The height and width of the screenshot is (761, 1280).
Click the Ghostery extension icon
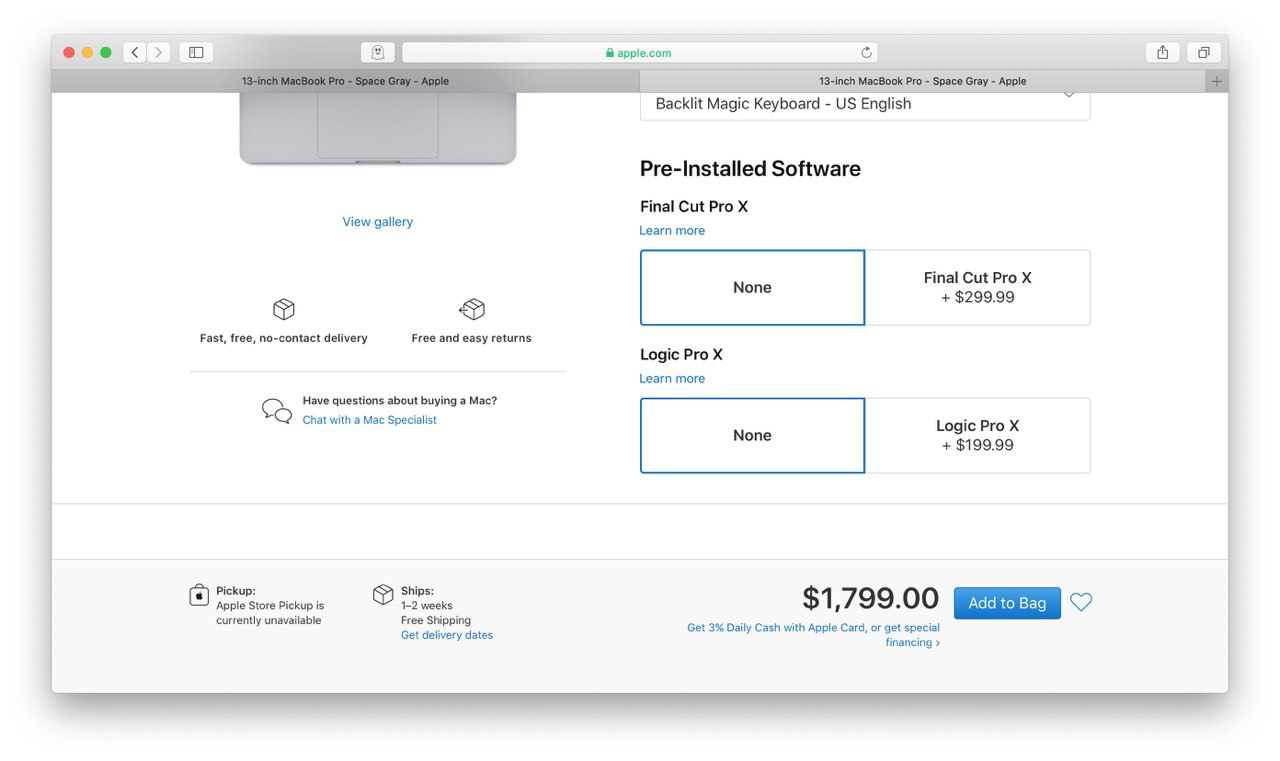378,52
